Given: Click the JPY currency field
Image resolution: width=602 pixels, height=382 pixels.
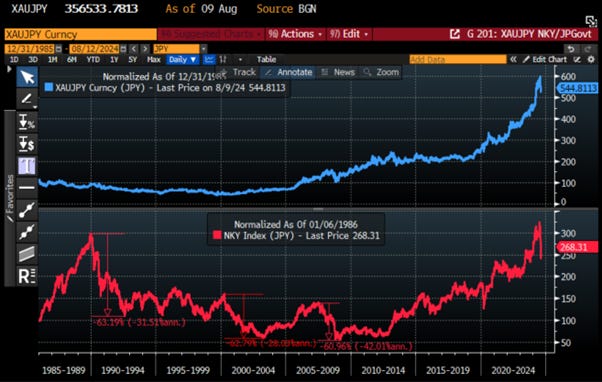Looking at the screenshot, I should [x=176, y=49].
